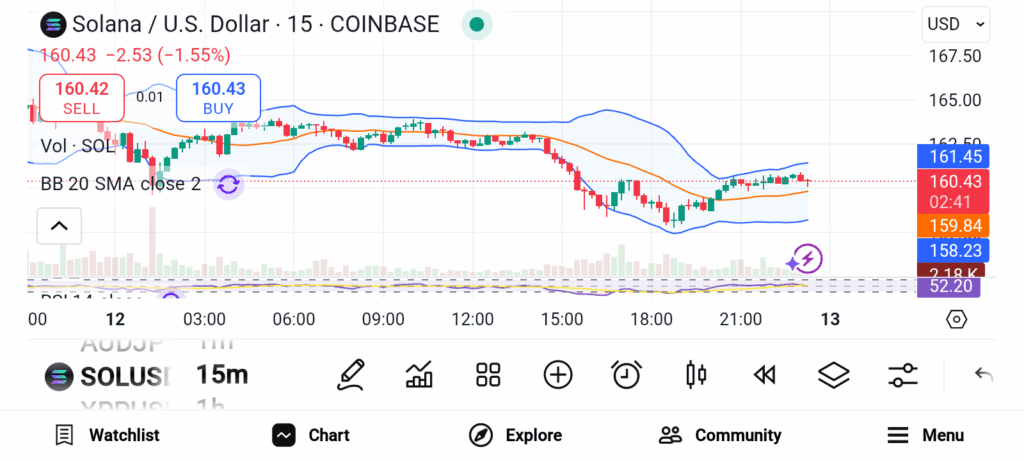The height and width of the screenshot is (461, 1024).
Task: Select the 15m interval picker
Action: click(x=222, y=375)
